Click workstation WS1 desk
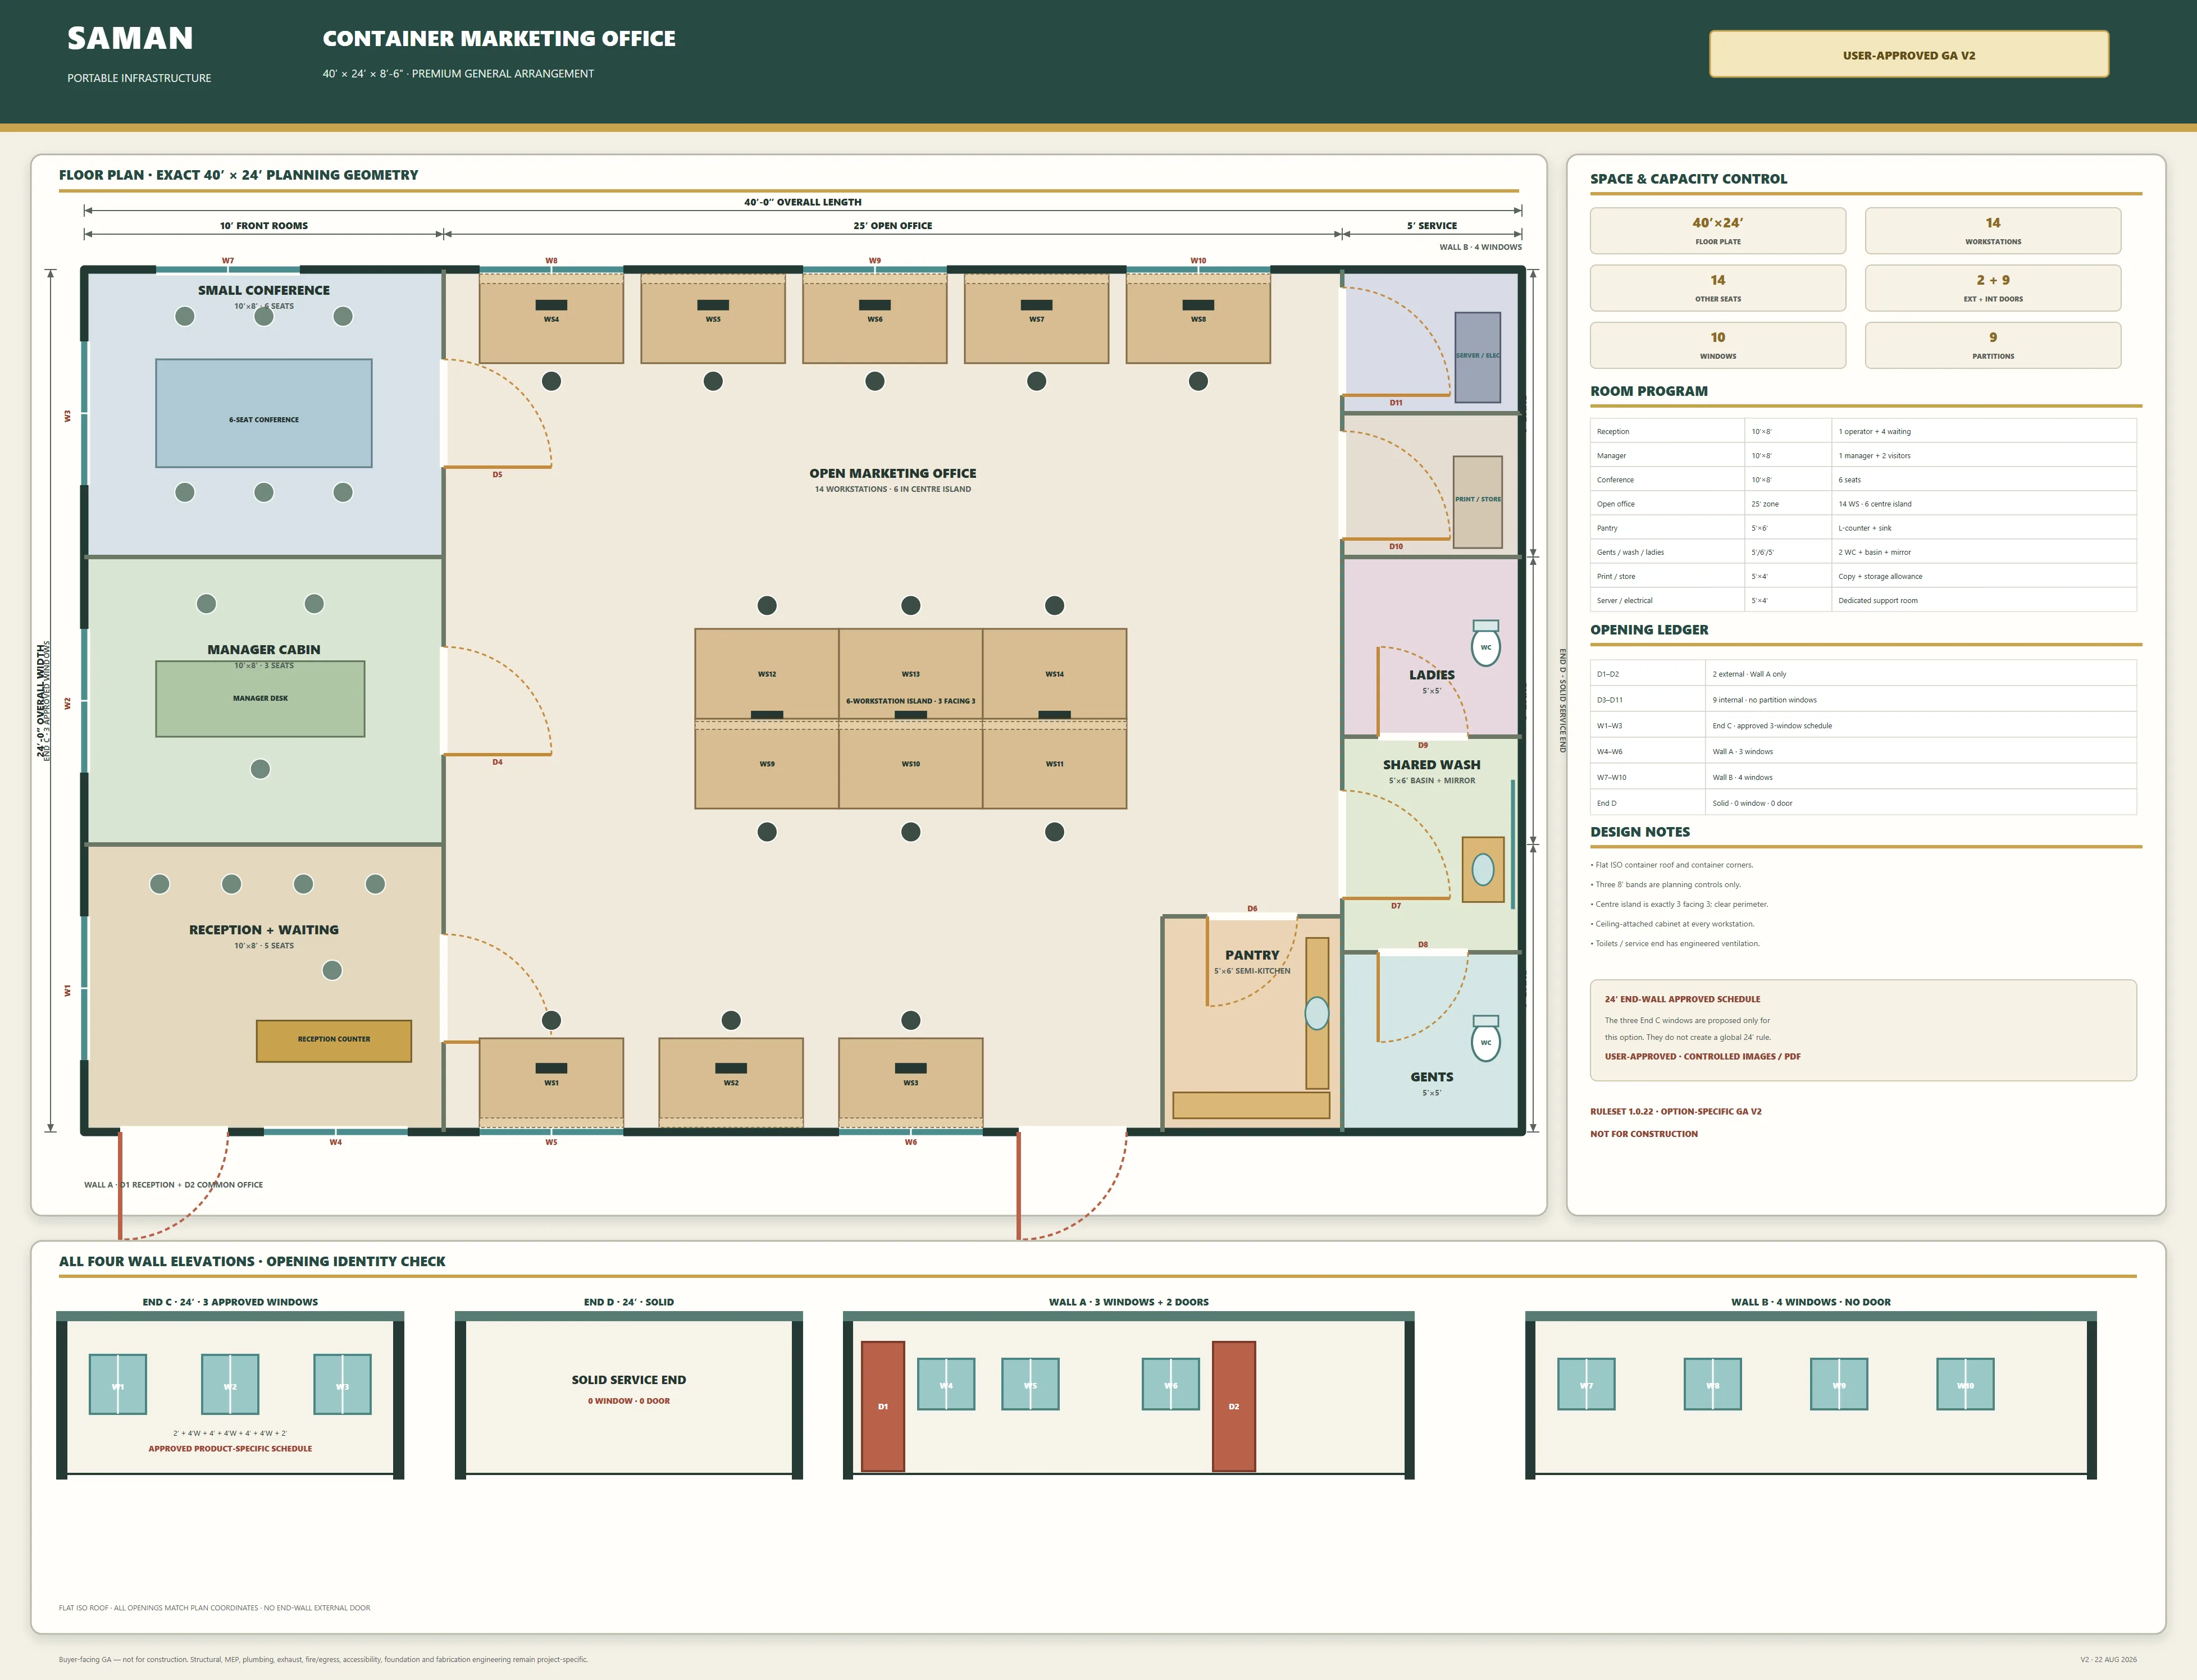 pos(551,1083)
